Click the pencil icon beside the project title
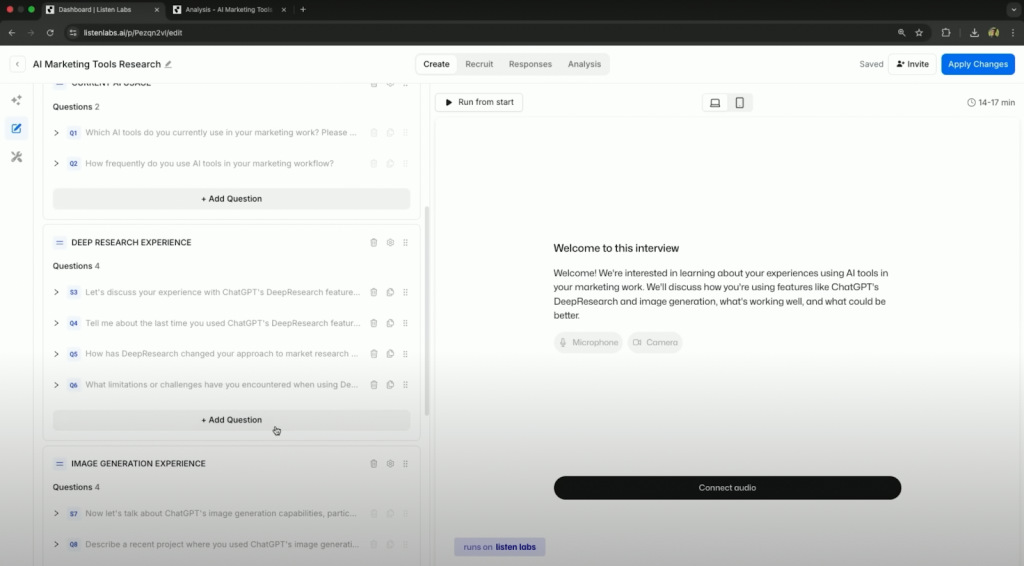 (168, 64)
